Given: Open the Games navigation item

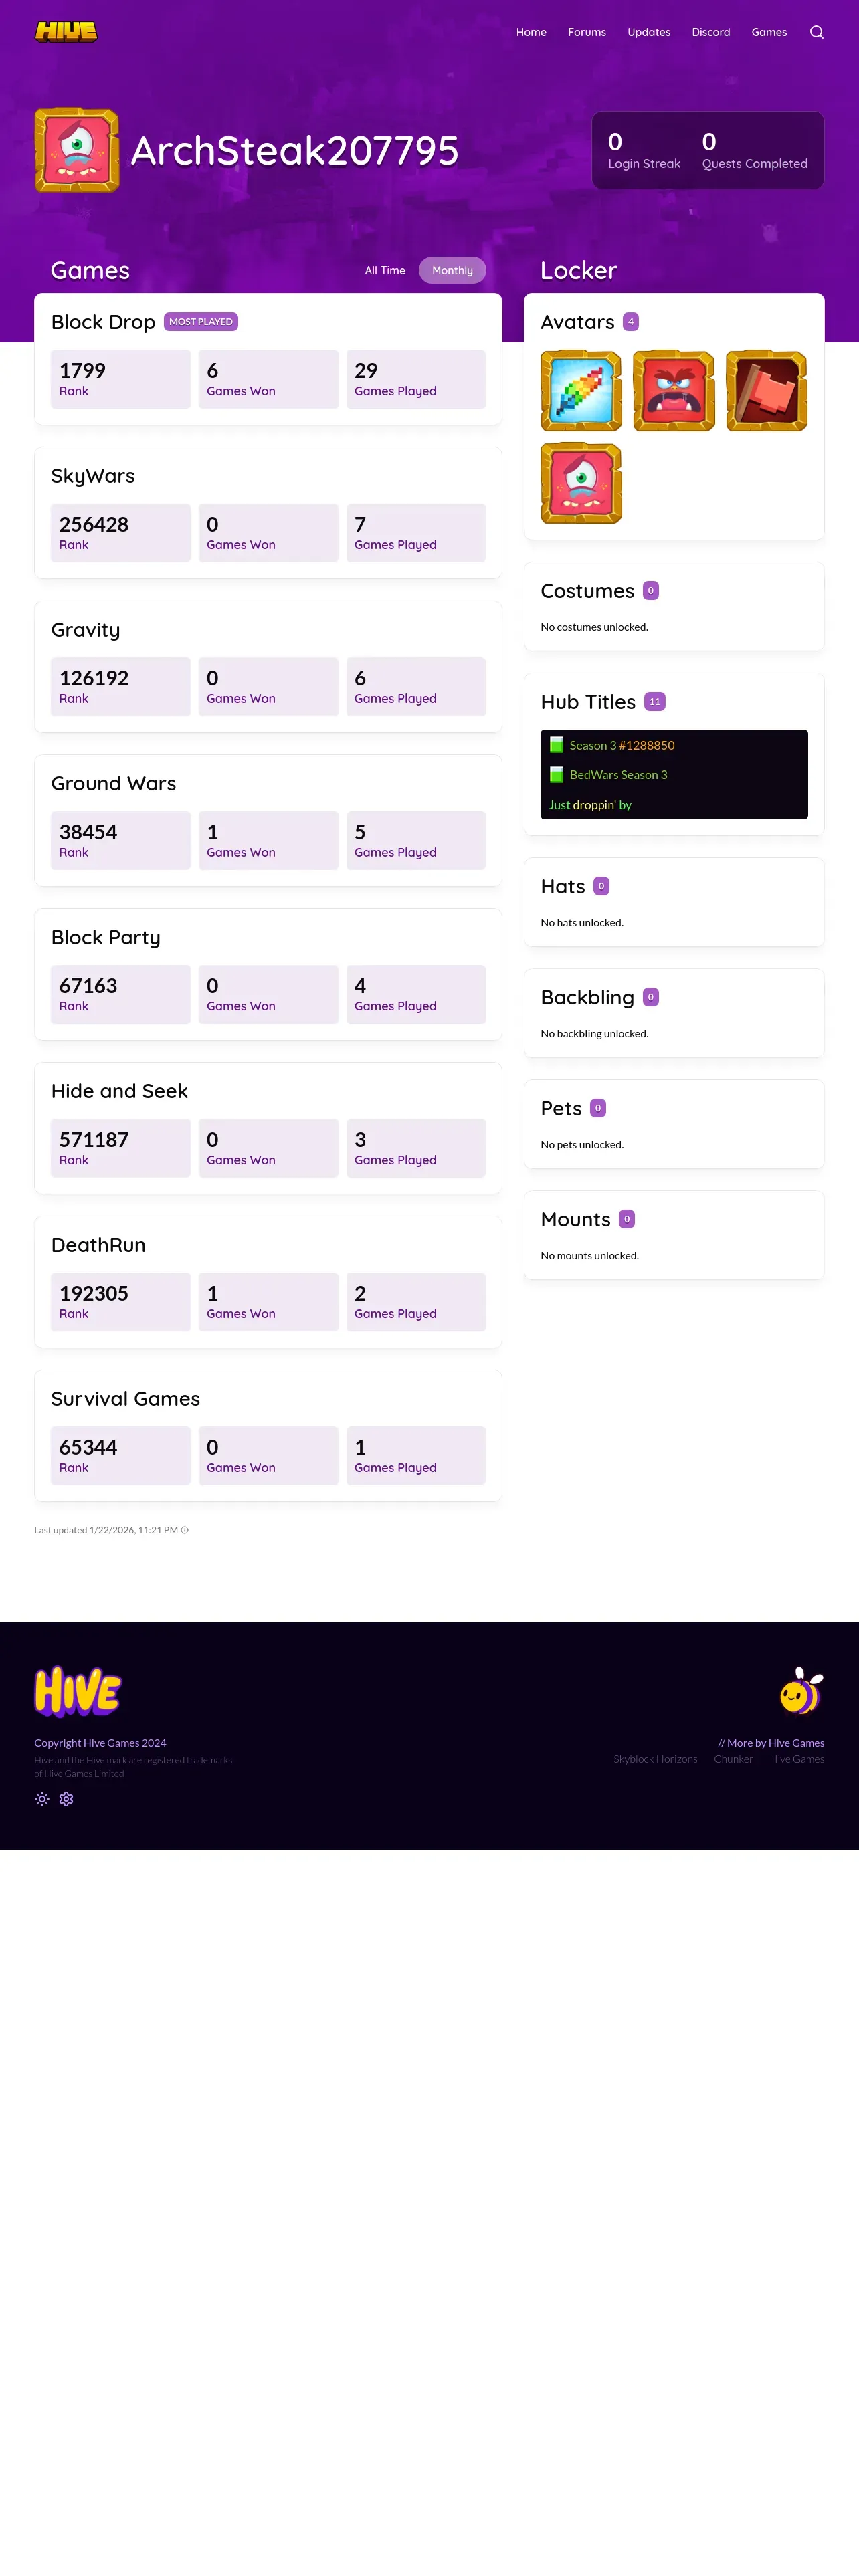Looking at the screenshot, I should coord(769,32).
